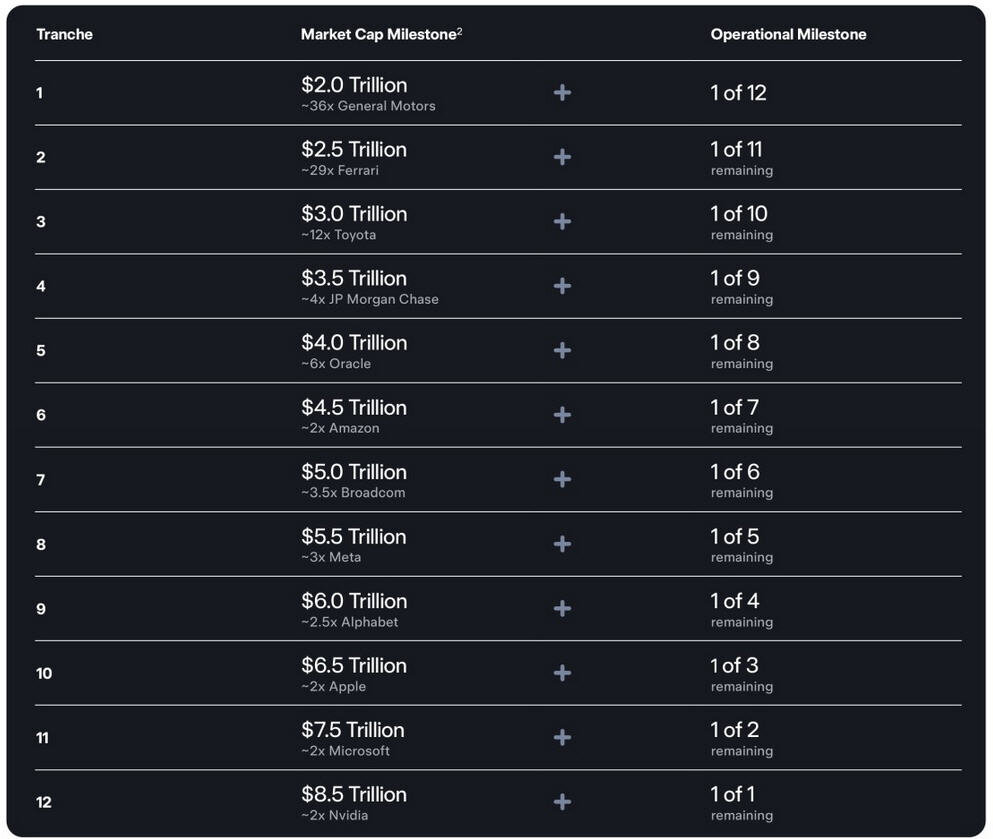
Task: Select the $2.0 Trillion milestone text
Action: 354,85
